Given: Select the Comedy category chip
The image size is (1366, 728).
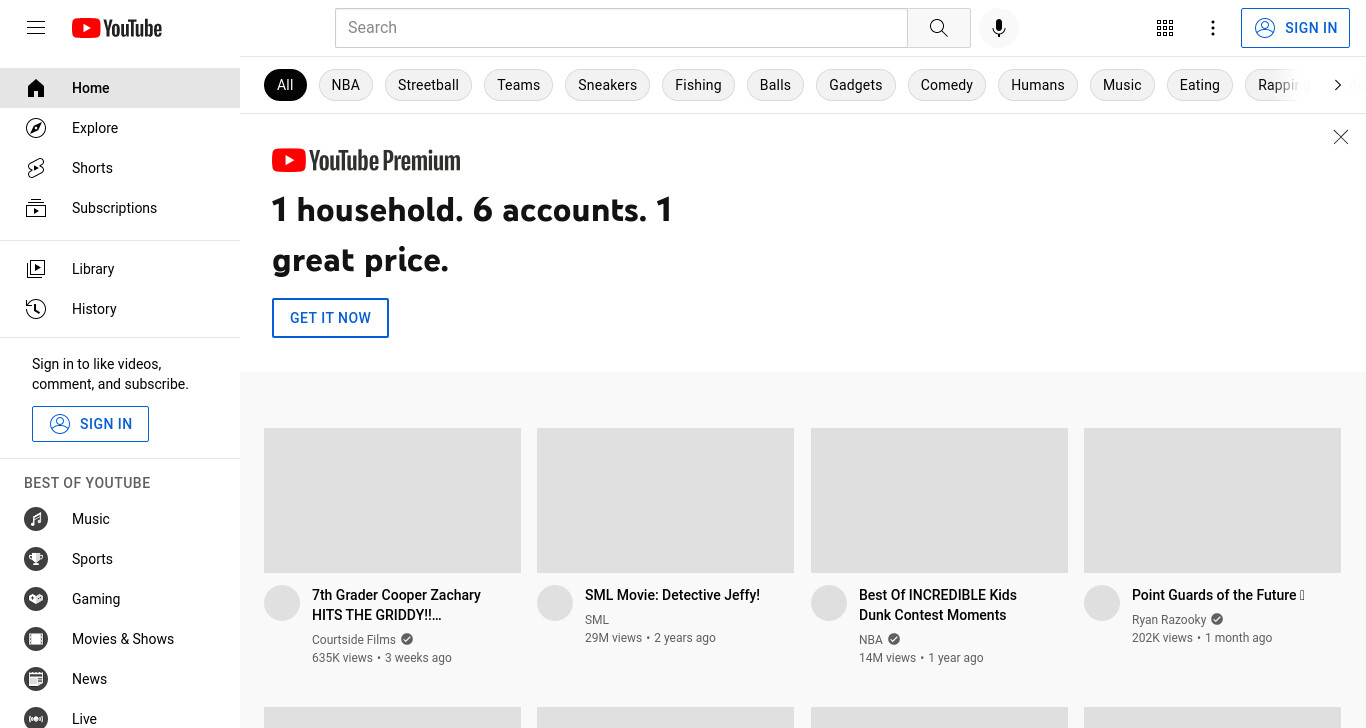Looking at the screenshot, I should (x=947, y=85).
